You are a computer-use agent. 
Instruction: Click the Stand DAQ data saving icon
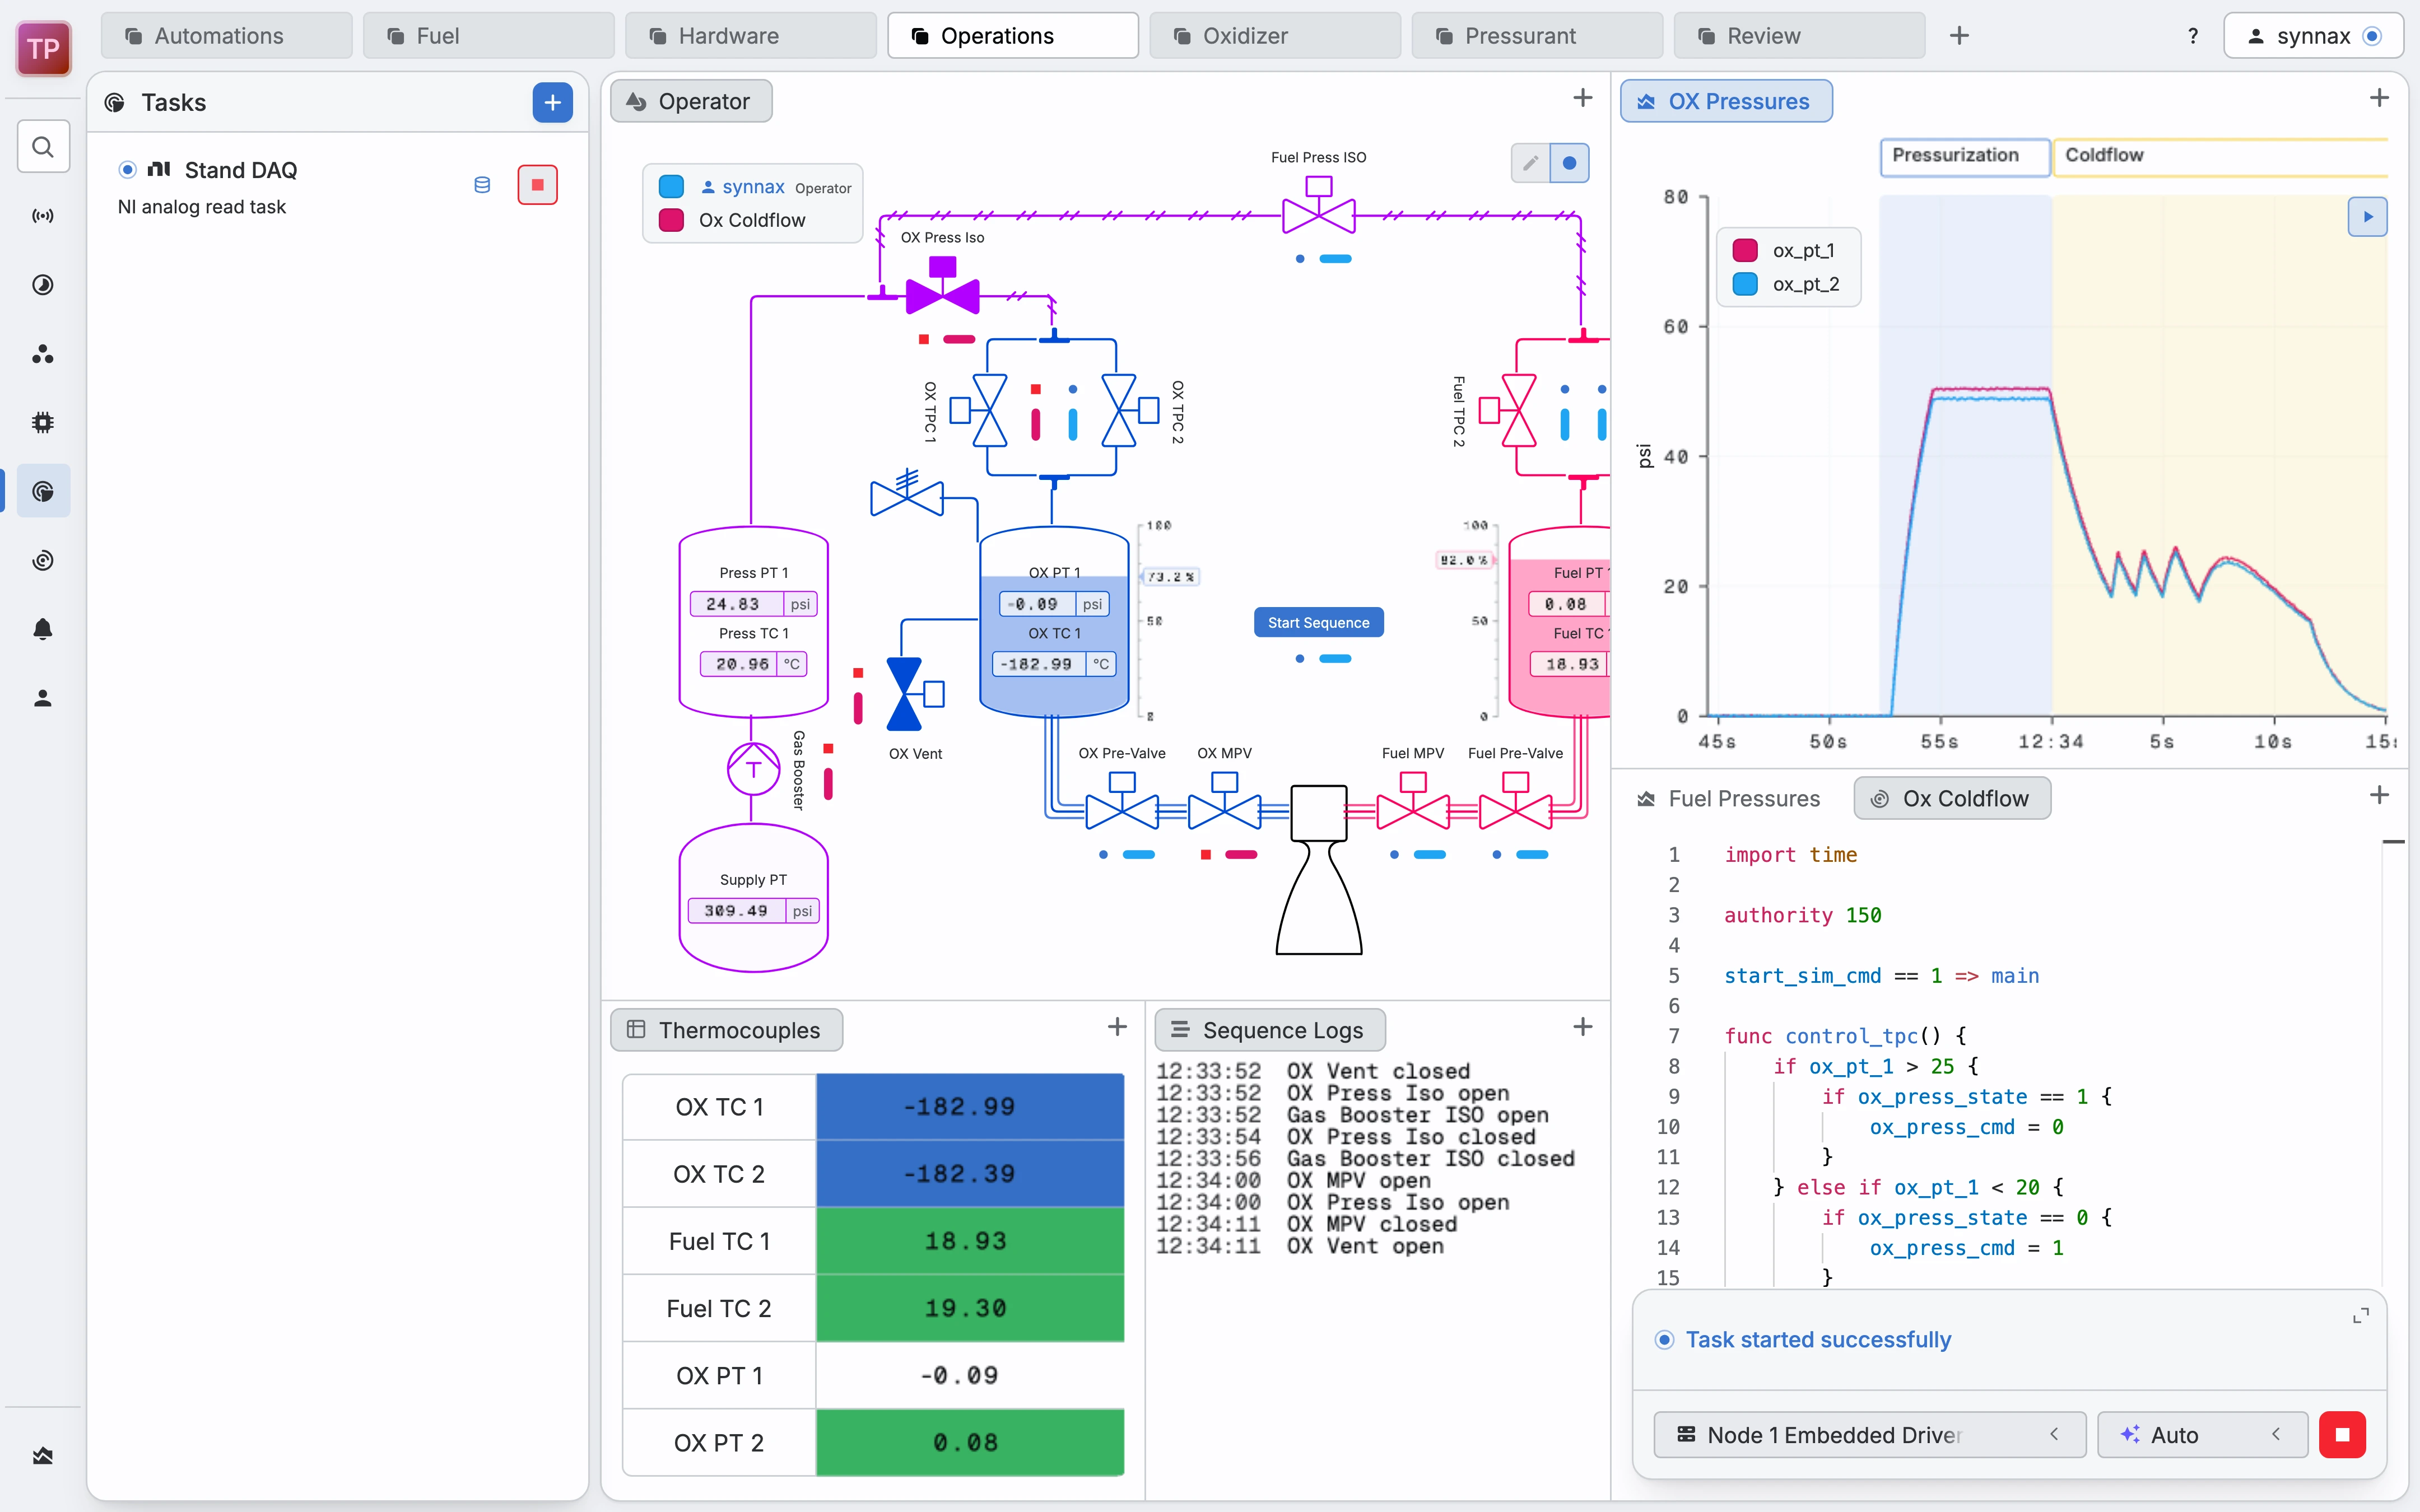(x=482, y=185)
